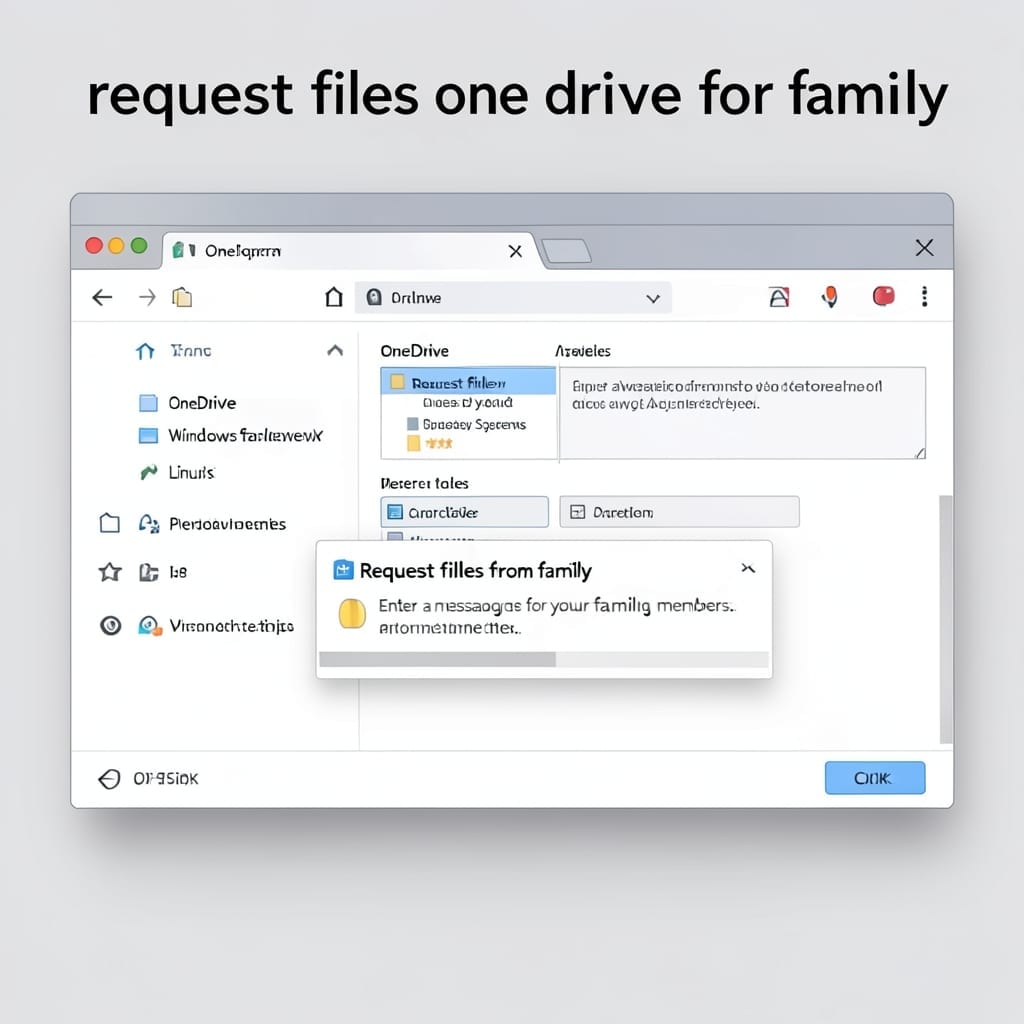The image size is (1024, 1024).
Task: Click the Dɛrɛrɛr toles section label
Action: (424, 483)
